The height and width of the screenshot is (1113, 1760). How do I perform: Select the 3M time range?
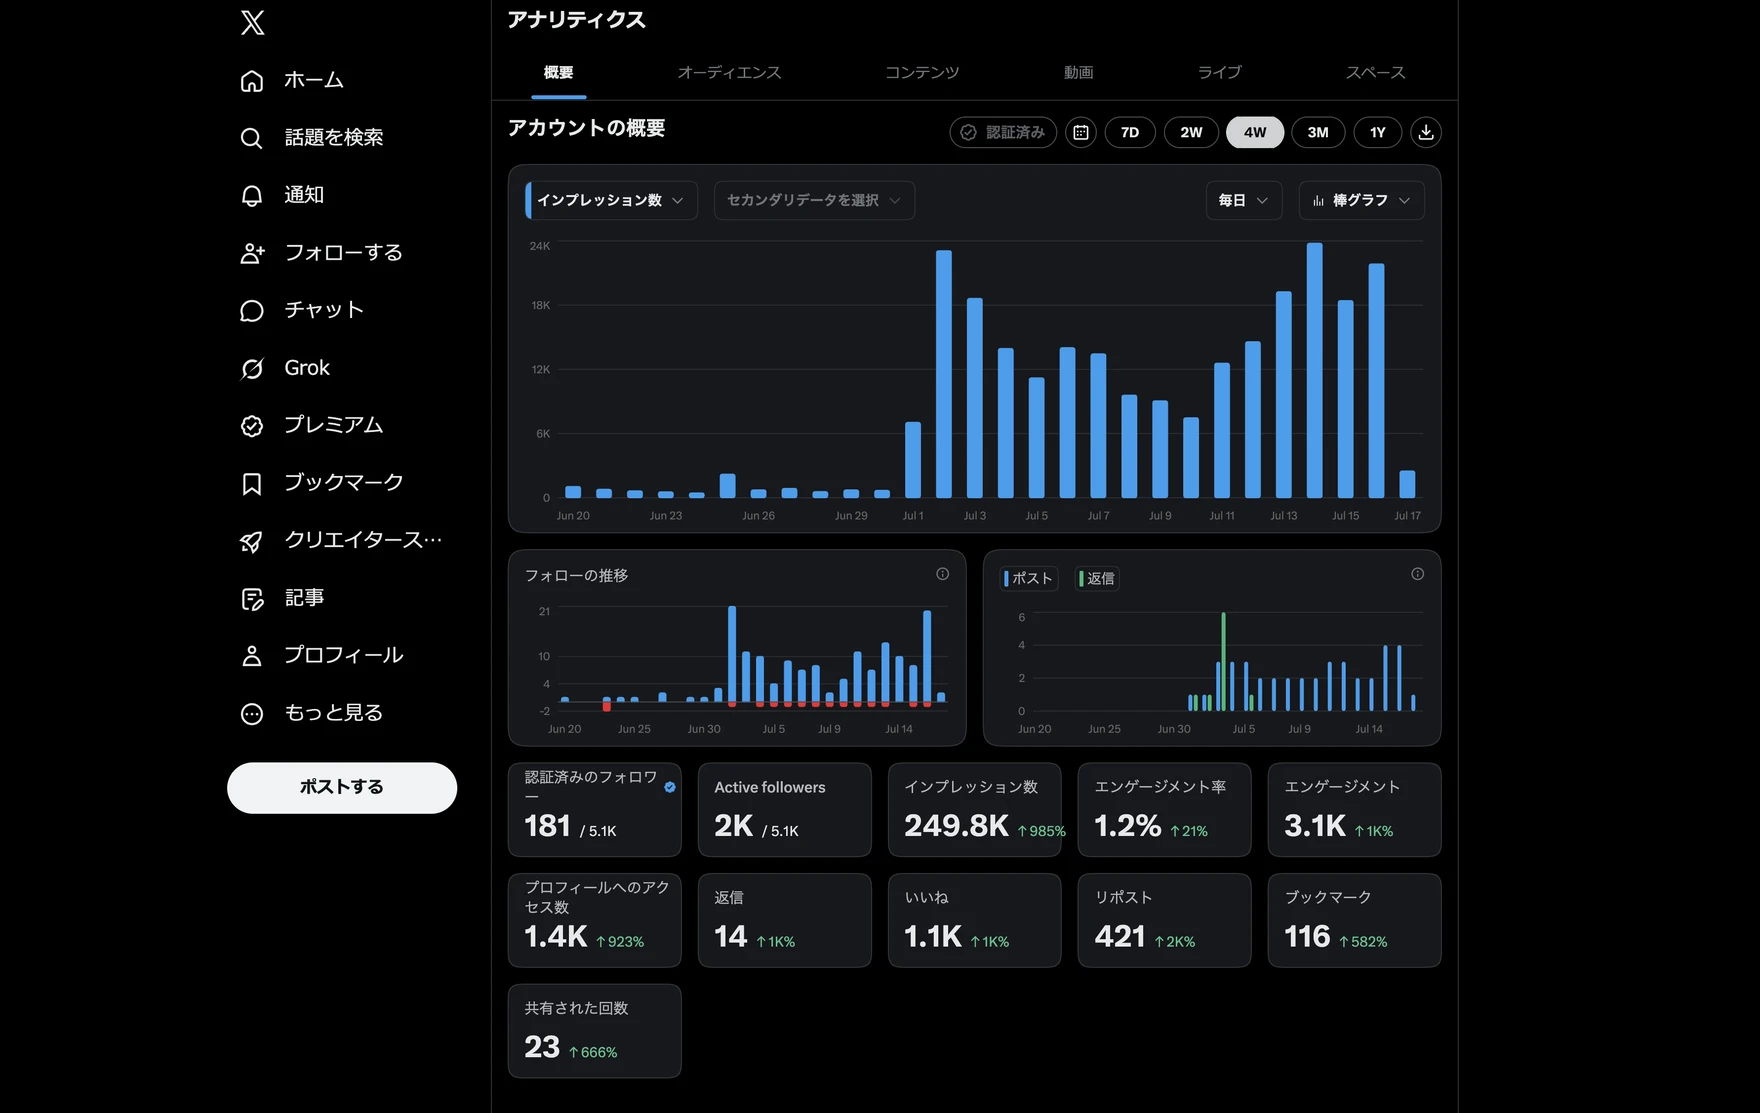(1318, 132)
